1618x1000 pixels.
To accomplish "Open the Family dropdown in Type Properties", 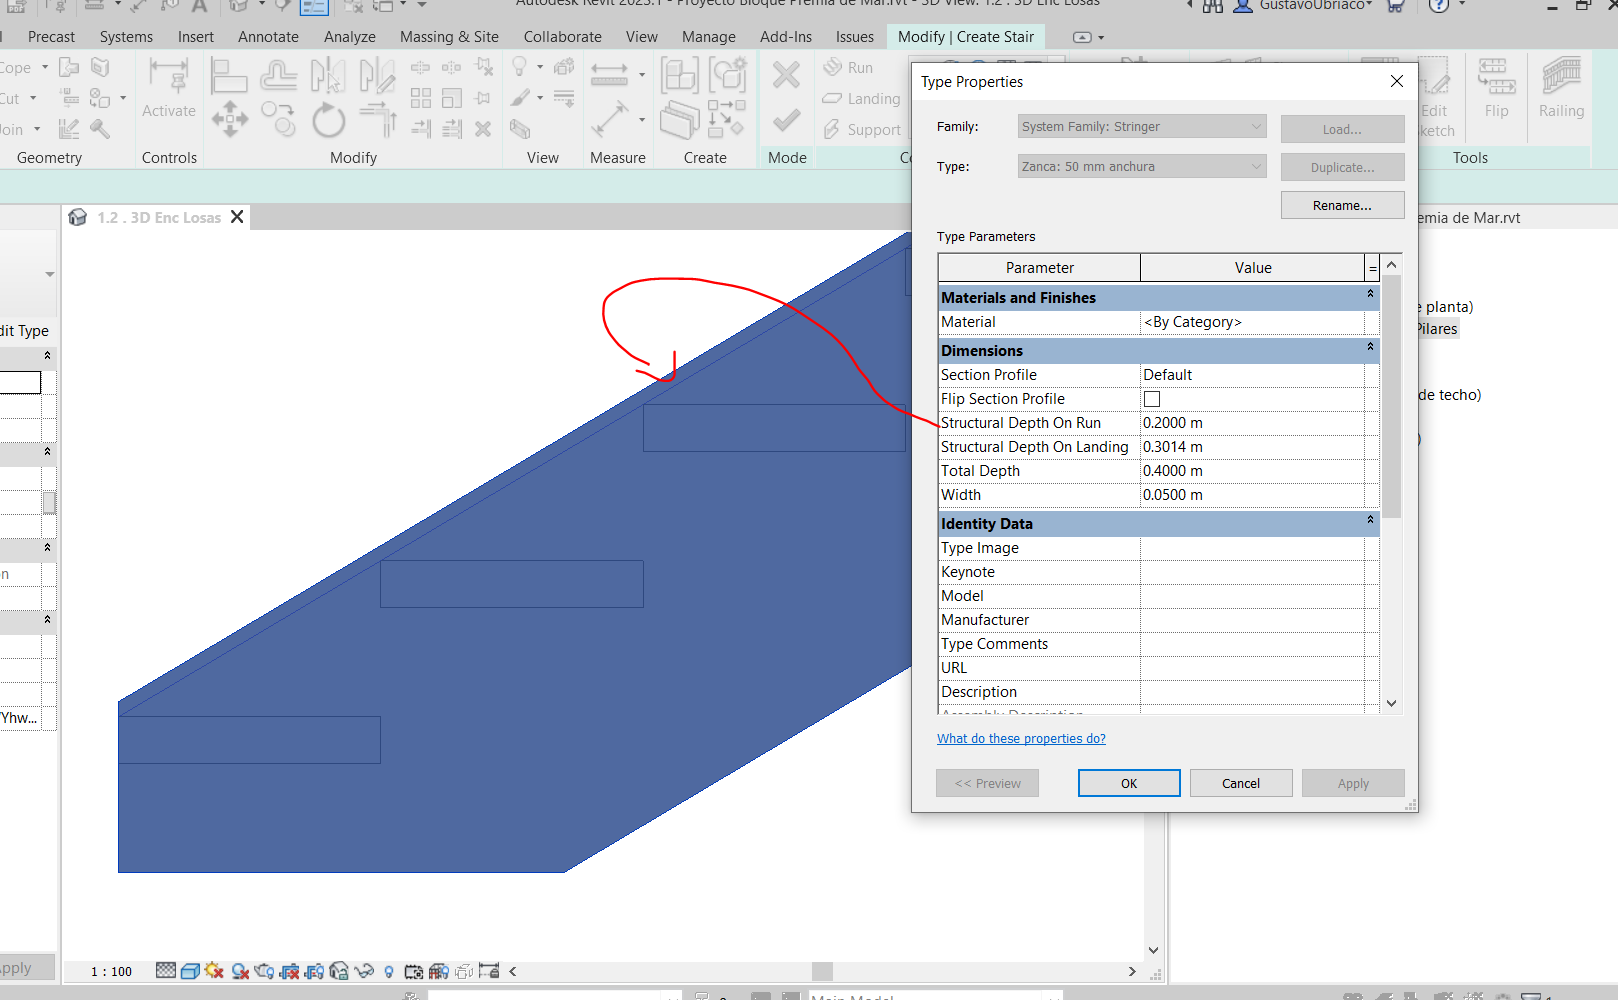I will (x=1142, y=127).
